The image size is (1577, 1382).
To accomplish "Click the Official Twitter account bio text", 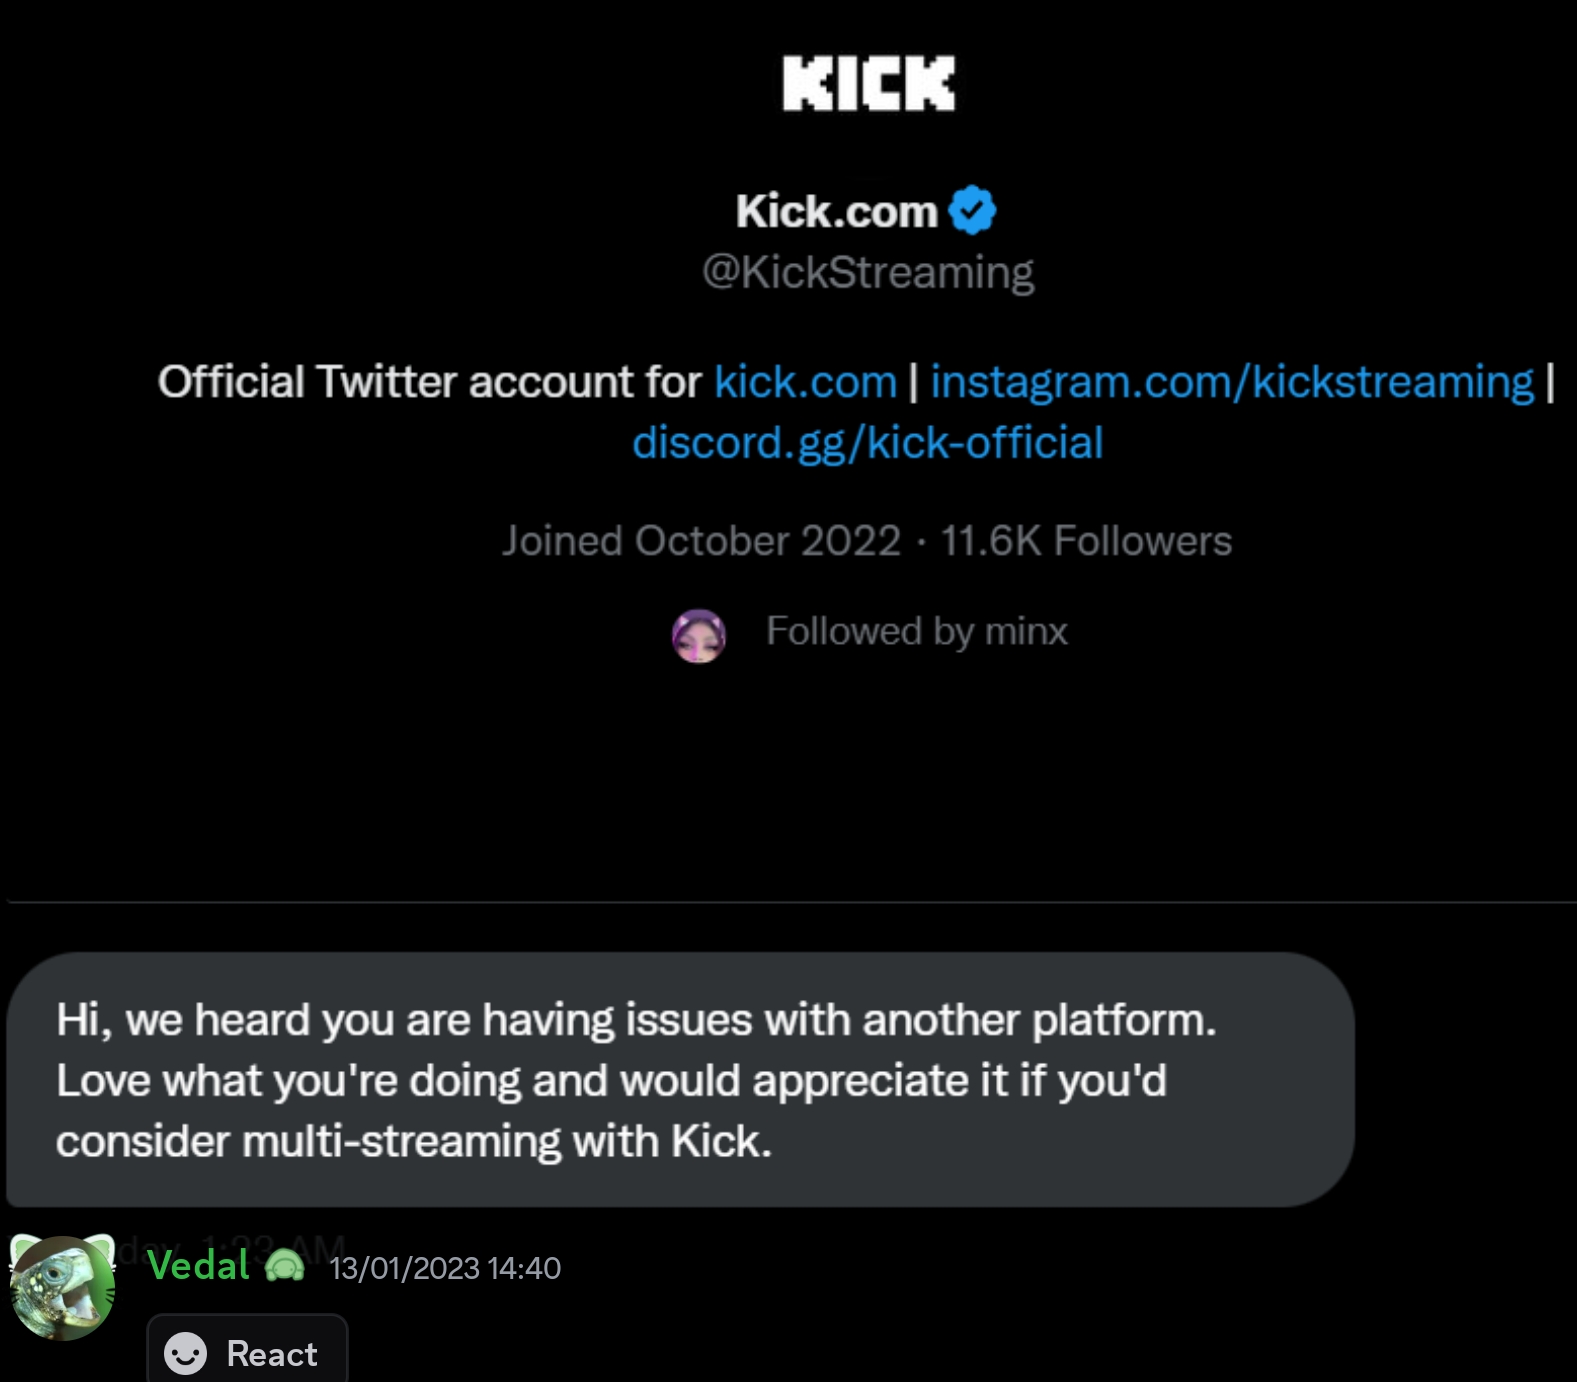I will click(430, 382).
